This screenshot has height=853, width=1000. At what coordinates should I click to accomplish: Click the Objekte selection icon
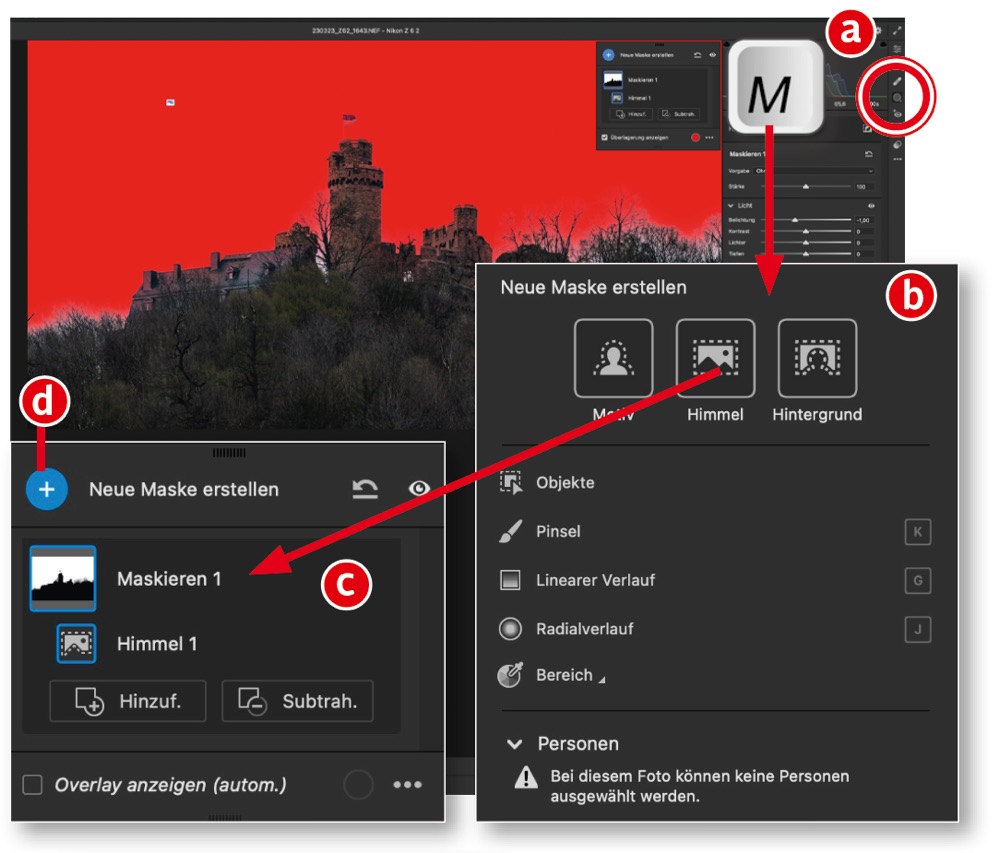[511, 483]
